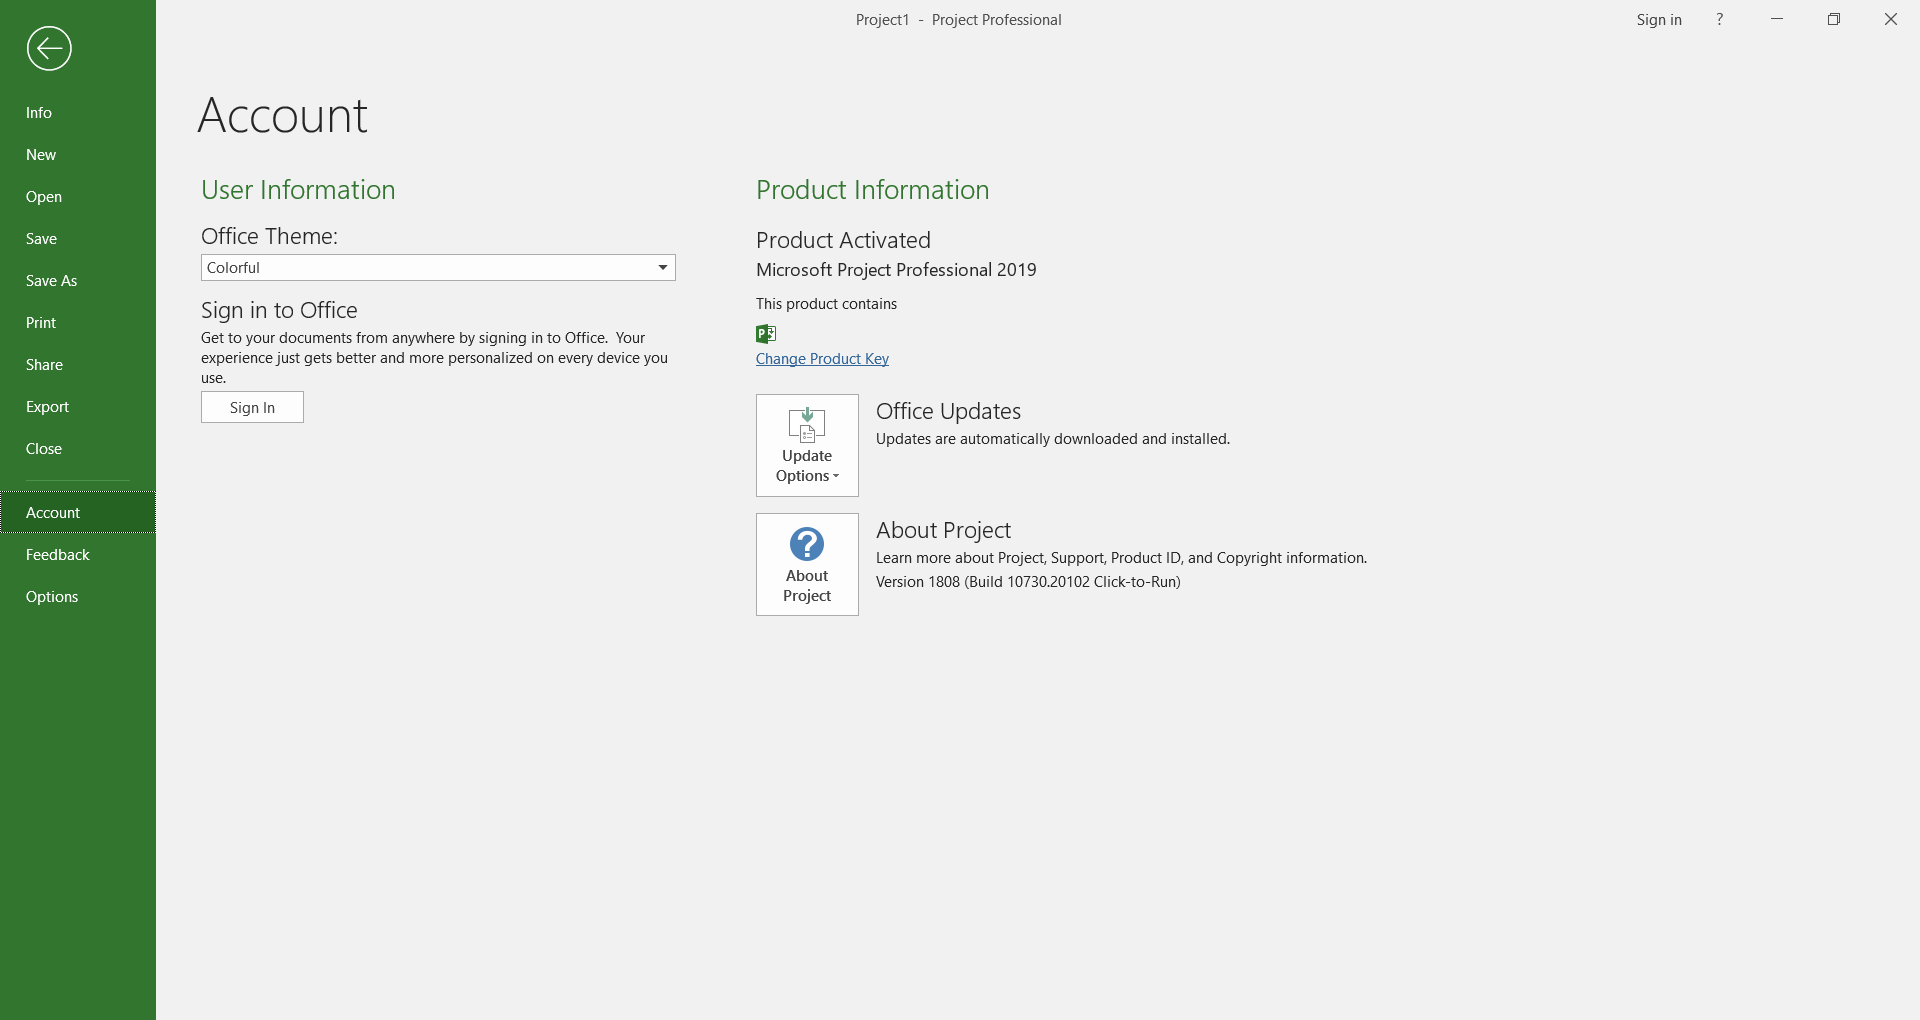Click the back arrow to exit Backstage
Image resolution: width=1920 pixels, height=1020 pixels.
49,48
